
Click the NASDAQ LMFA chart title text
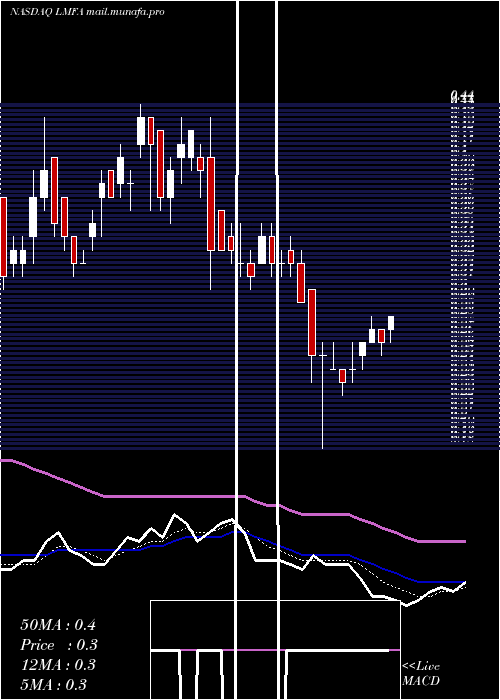point(87,12)
